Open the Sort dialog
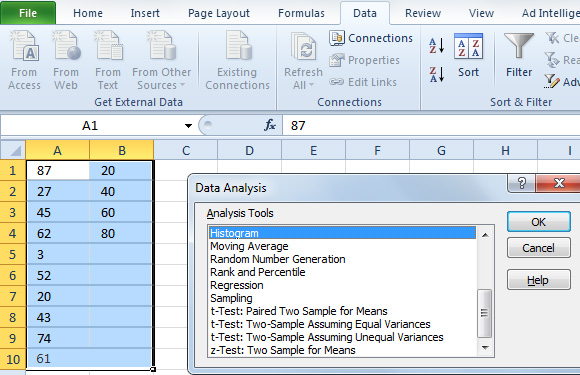 [x=469, y=55]
